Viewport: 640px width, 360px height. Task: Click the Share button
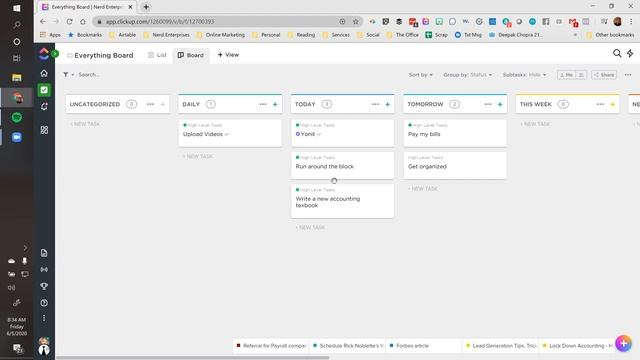[x=604, y=75]
